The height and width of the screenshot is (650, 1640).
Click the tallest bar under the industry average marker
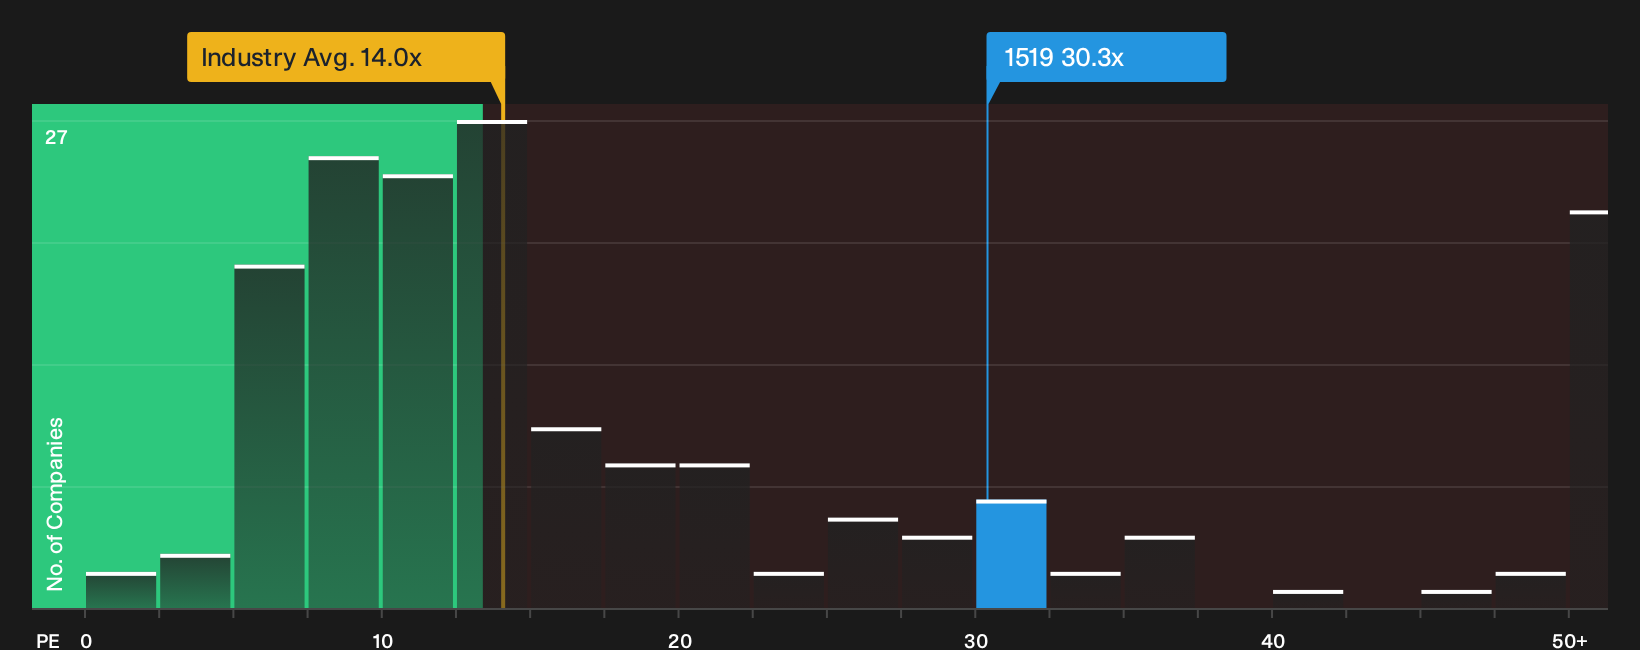tap(492, 364)
